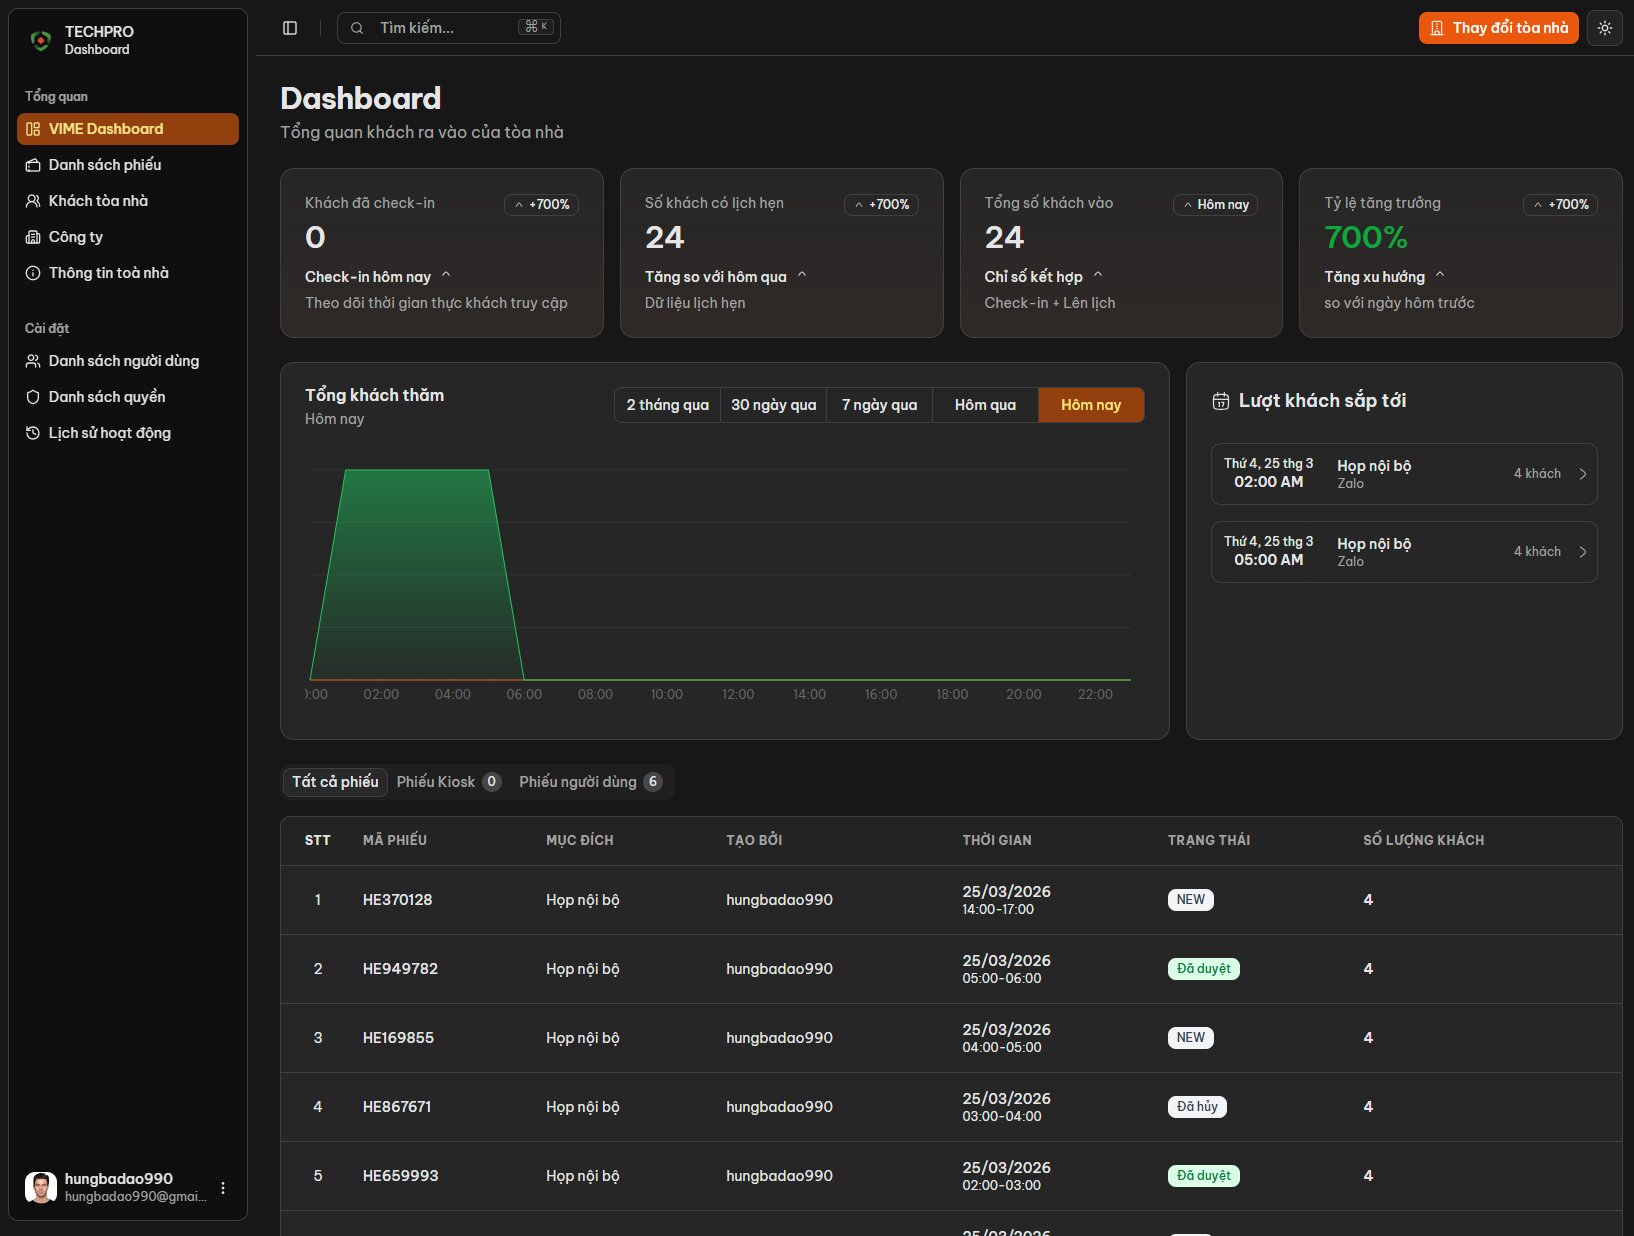Click Thay đổi tòa nhà button

tap(1497, 28)
